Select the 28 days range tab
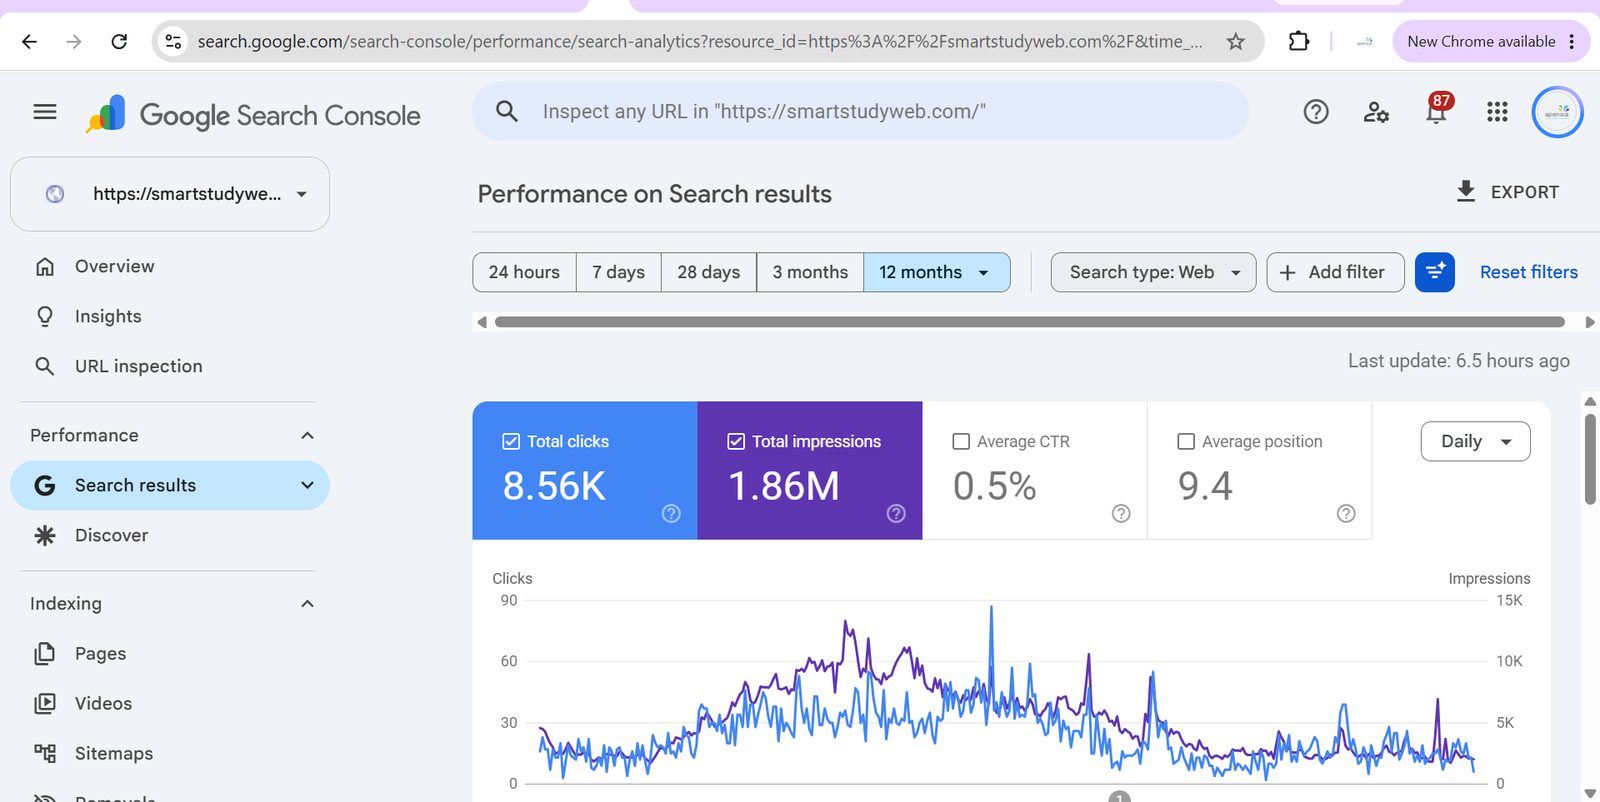This screenshot has height=802, width=1600. pyautogui.click(x=709, y=272)
